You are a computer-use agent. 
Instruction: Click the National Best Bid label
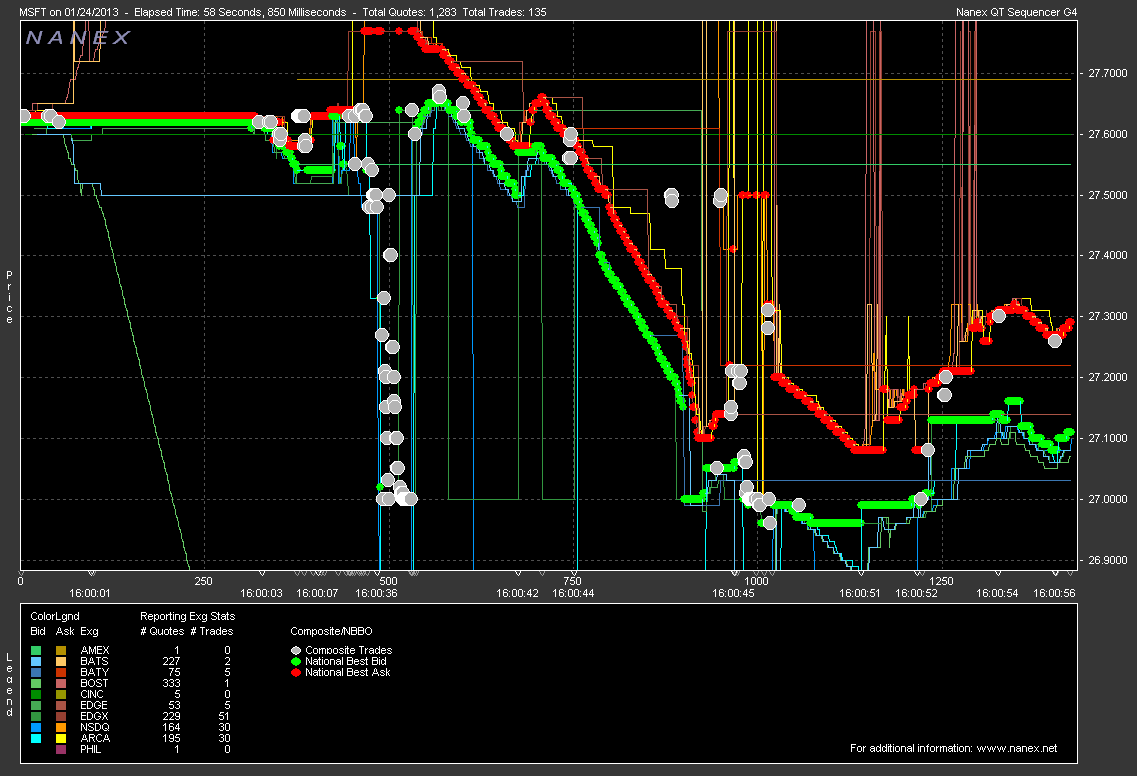pos(346,661)
